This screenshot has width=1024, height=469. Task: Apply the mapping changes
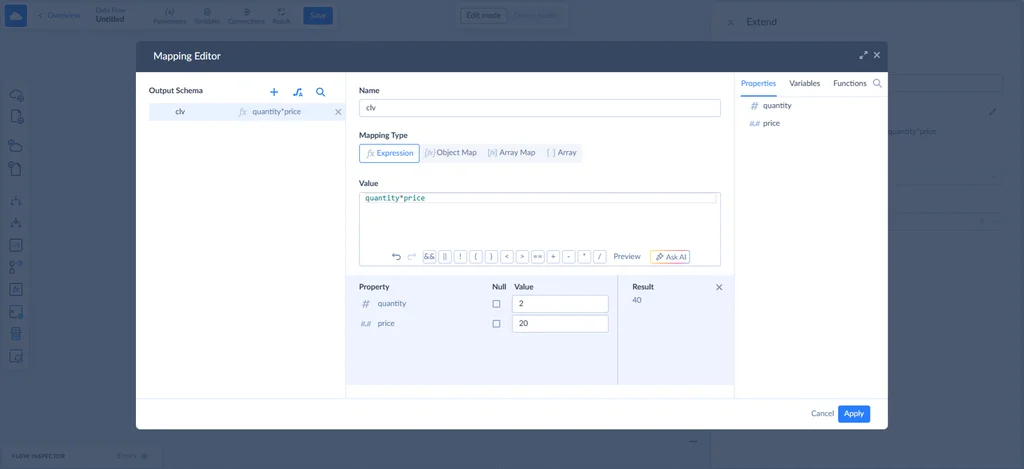coord(854,413)
